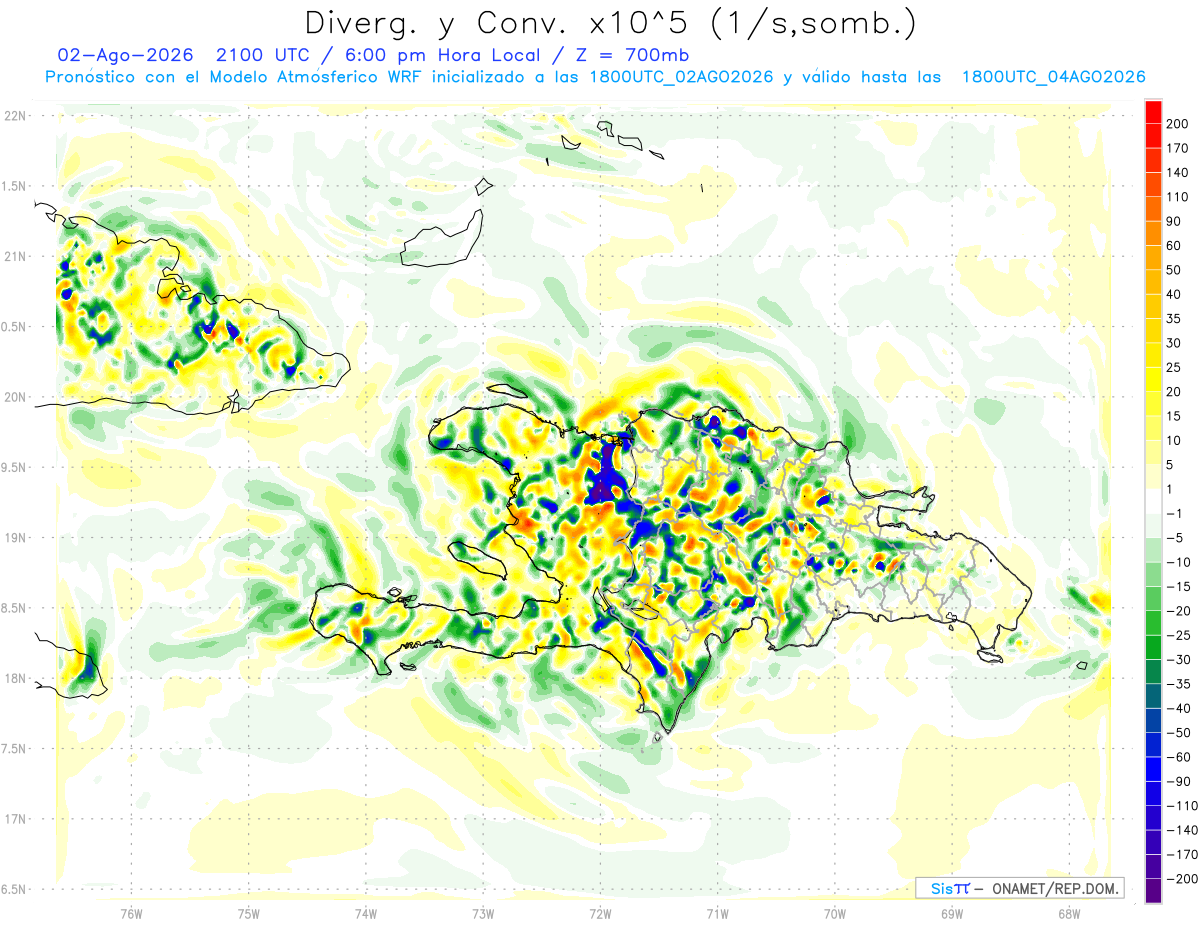Click the "-90" color scale label
The width and height of the screenshot is (1200, 927).
[x=1179, y=782]
